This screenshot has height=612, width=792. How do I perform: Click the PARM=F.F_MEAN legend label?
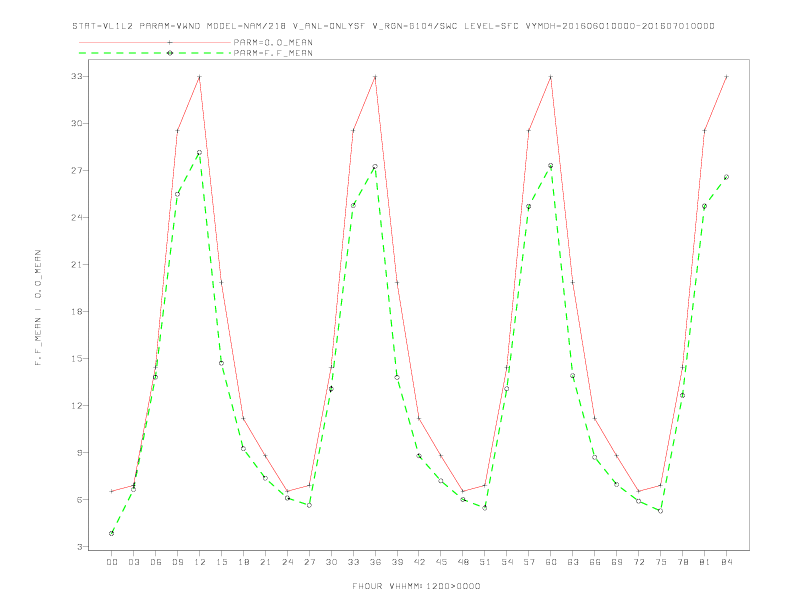273,53
